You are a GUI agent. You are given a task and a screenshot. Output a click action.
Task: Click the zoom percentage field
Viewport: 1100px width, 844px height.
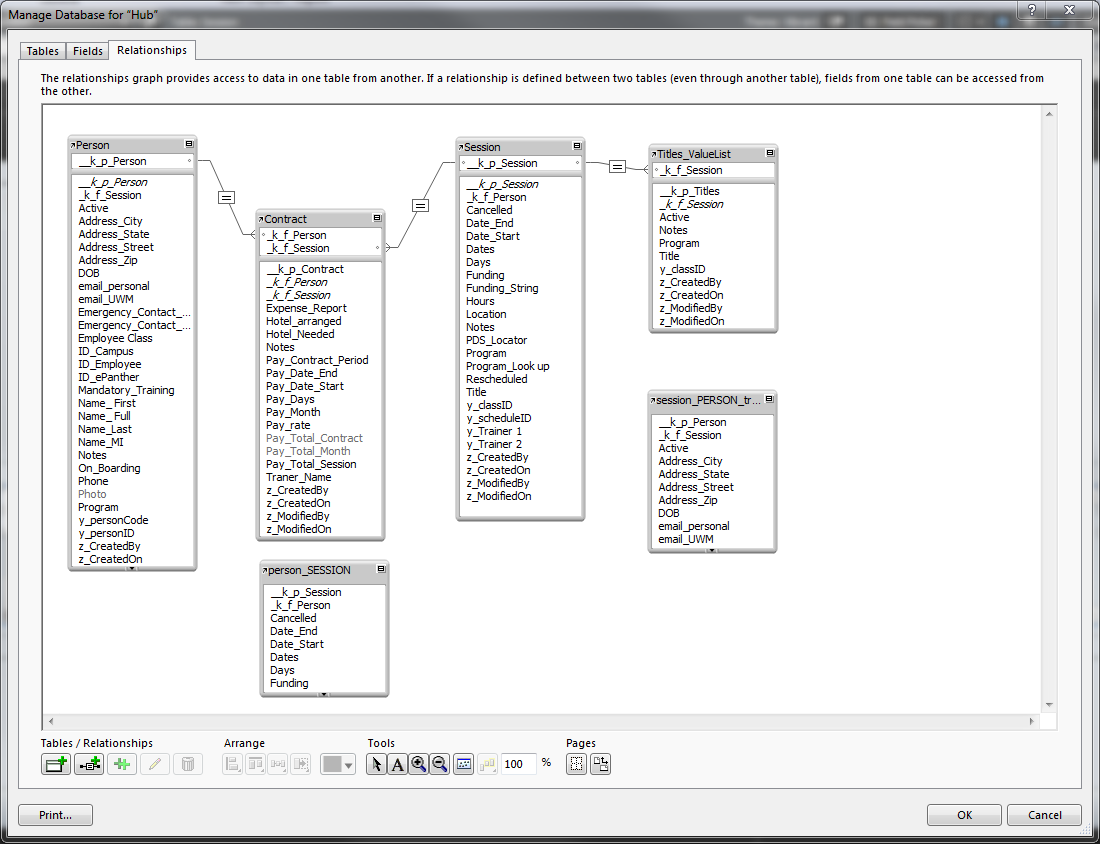518,764
